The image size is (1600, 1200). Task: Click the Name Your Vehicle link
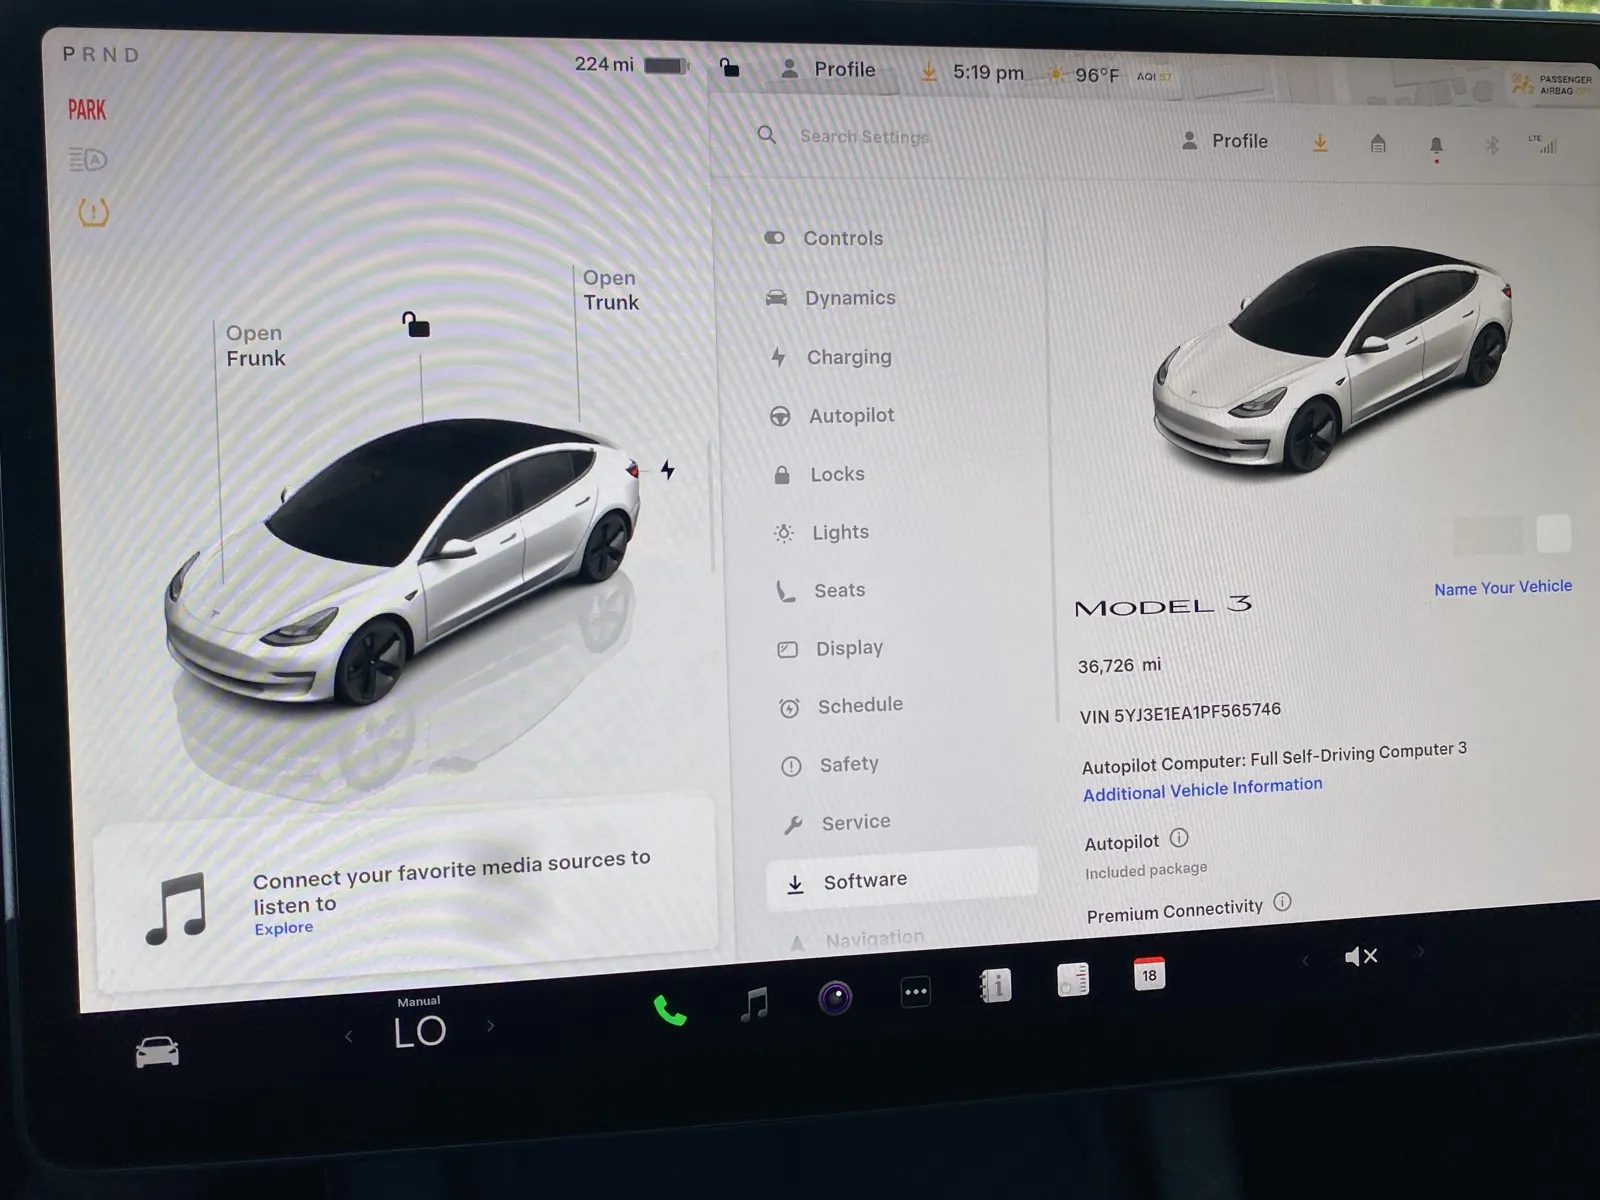1502,588
